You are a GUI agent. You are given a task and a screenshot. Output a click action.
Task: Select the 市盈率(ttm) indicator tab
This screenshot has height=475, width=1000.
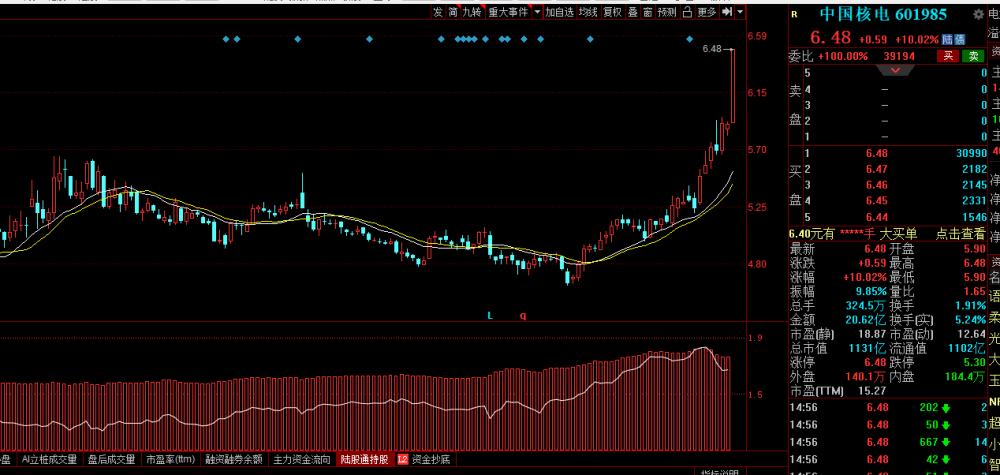[x=170, y=459]
